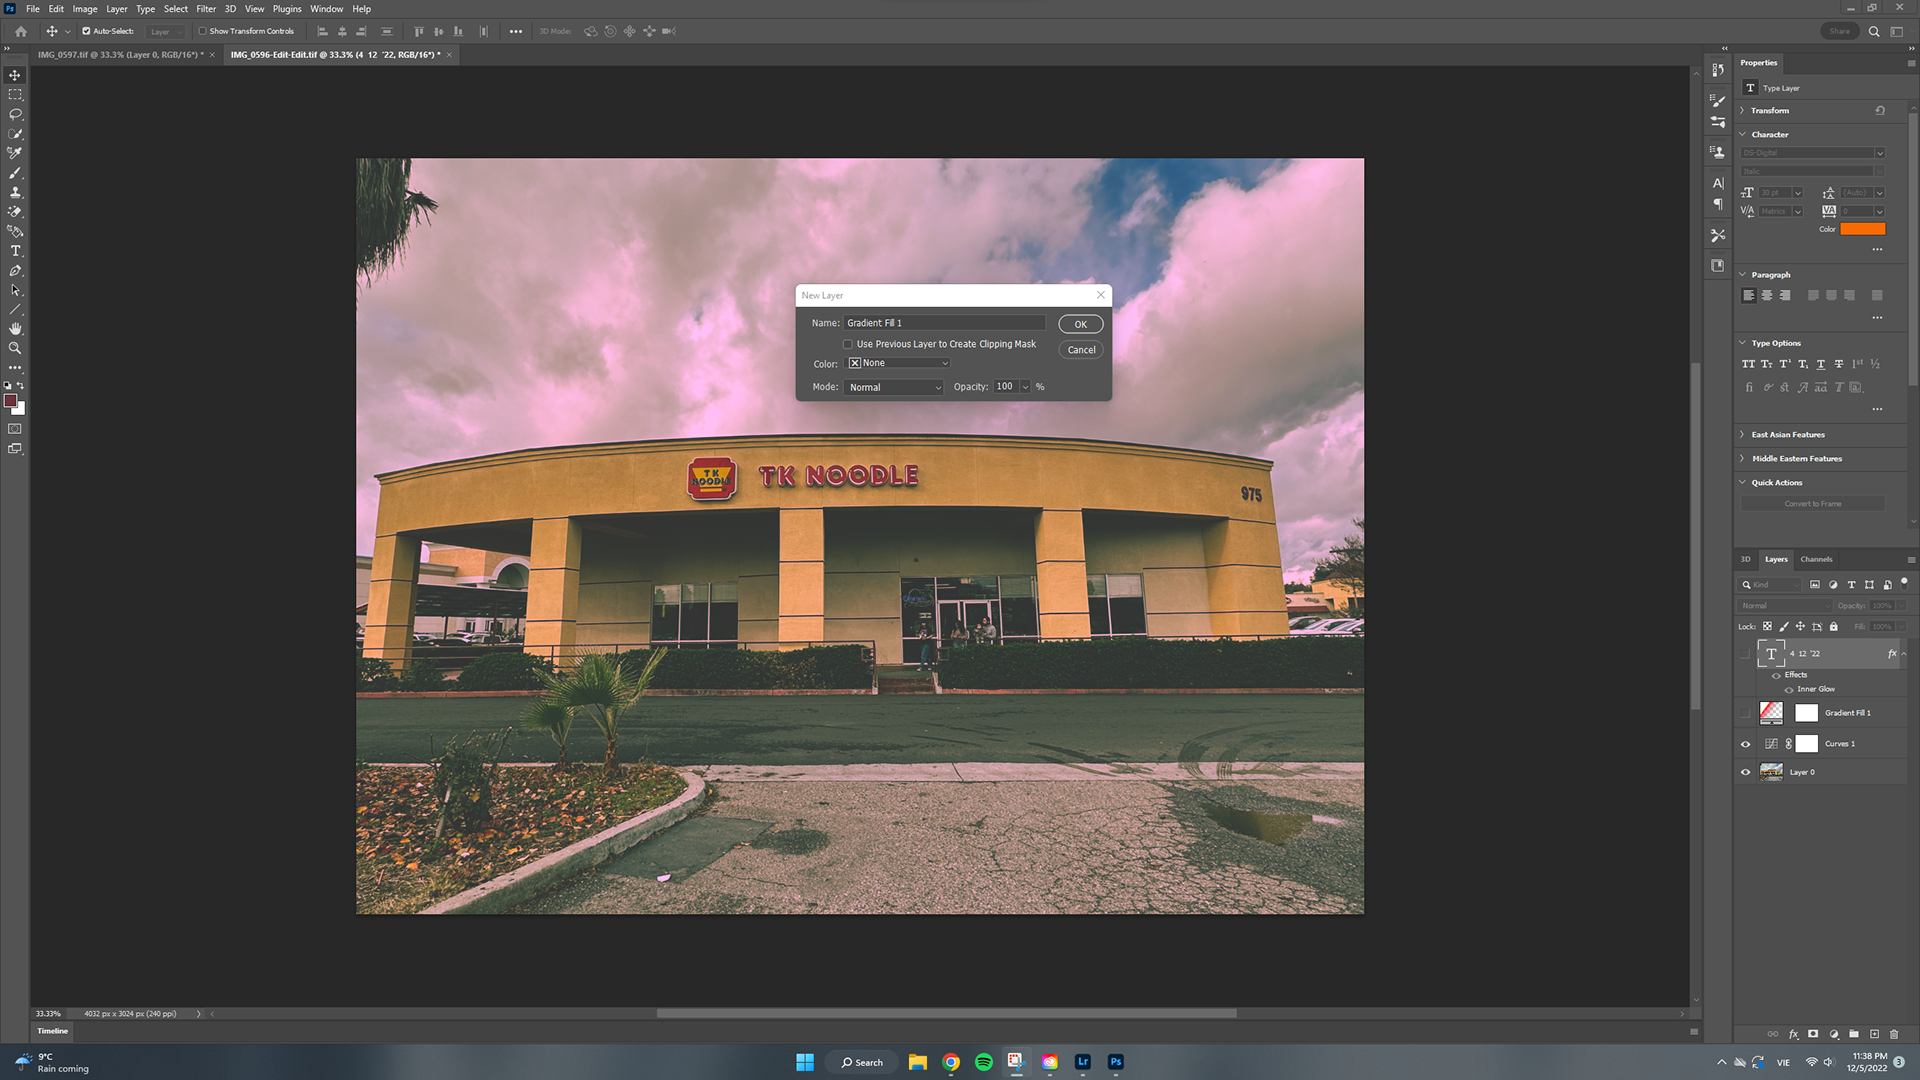Activate the Zoom tool
The image size is (1920, 1080).
click(14, 347)
